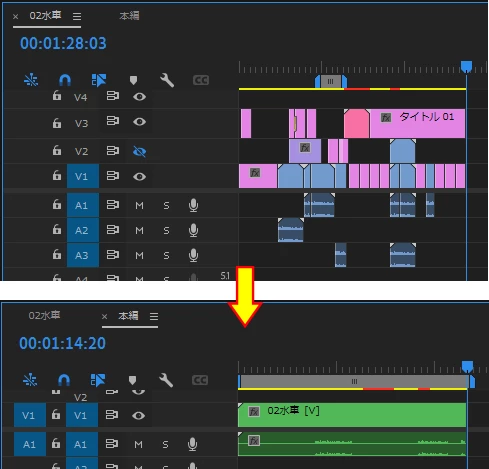Hide V4 track output with eye icon

pos(139,97)
